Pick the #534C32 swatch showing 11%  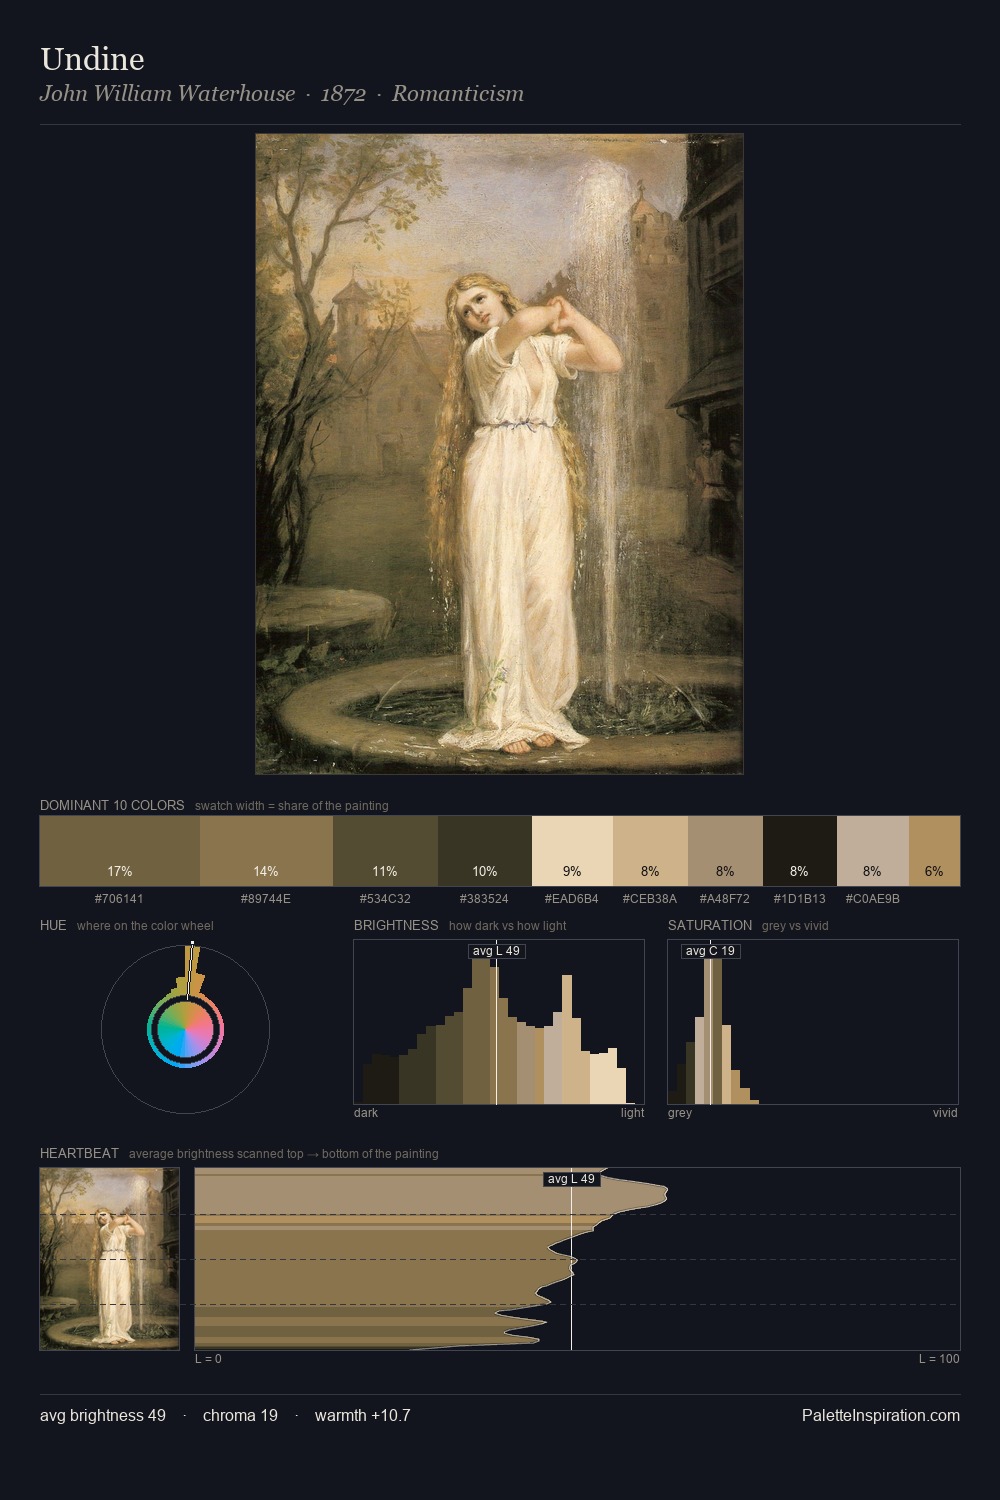click(385, 851)
